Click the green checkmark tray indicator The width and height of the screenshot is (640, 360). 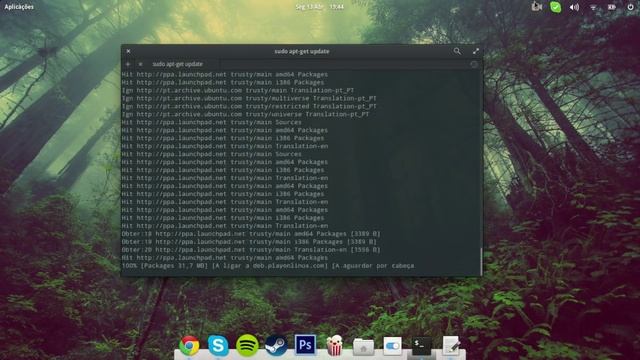point(556,7)
